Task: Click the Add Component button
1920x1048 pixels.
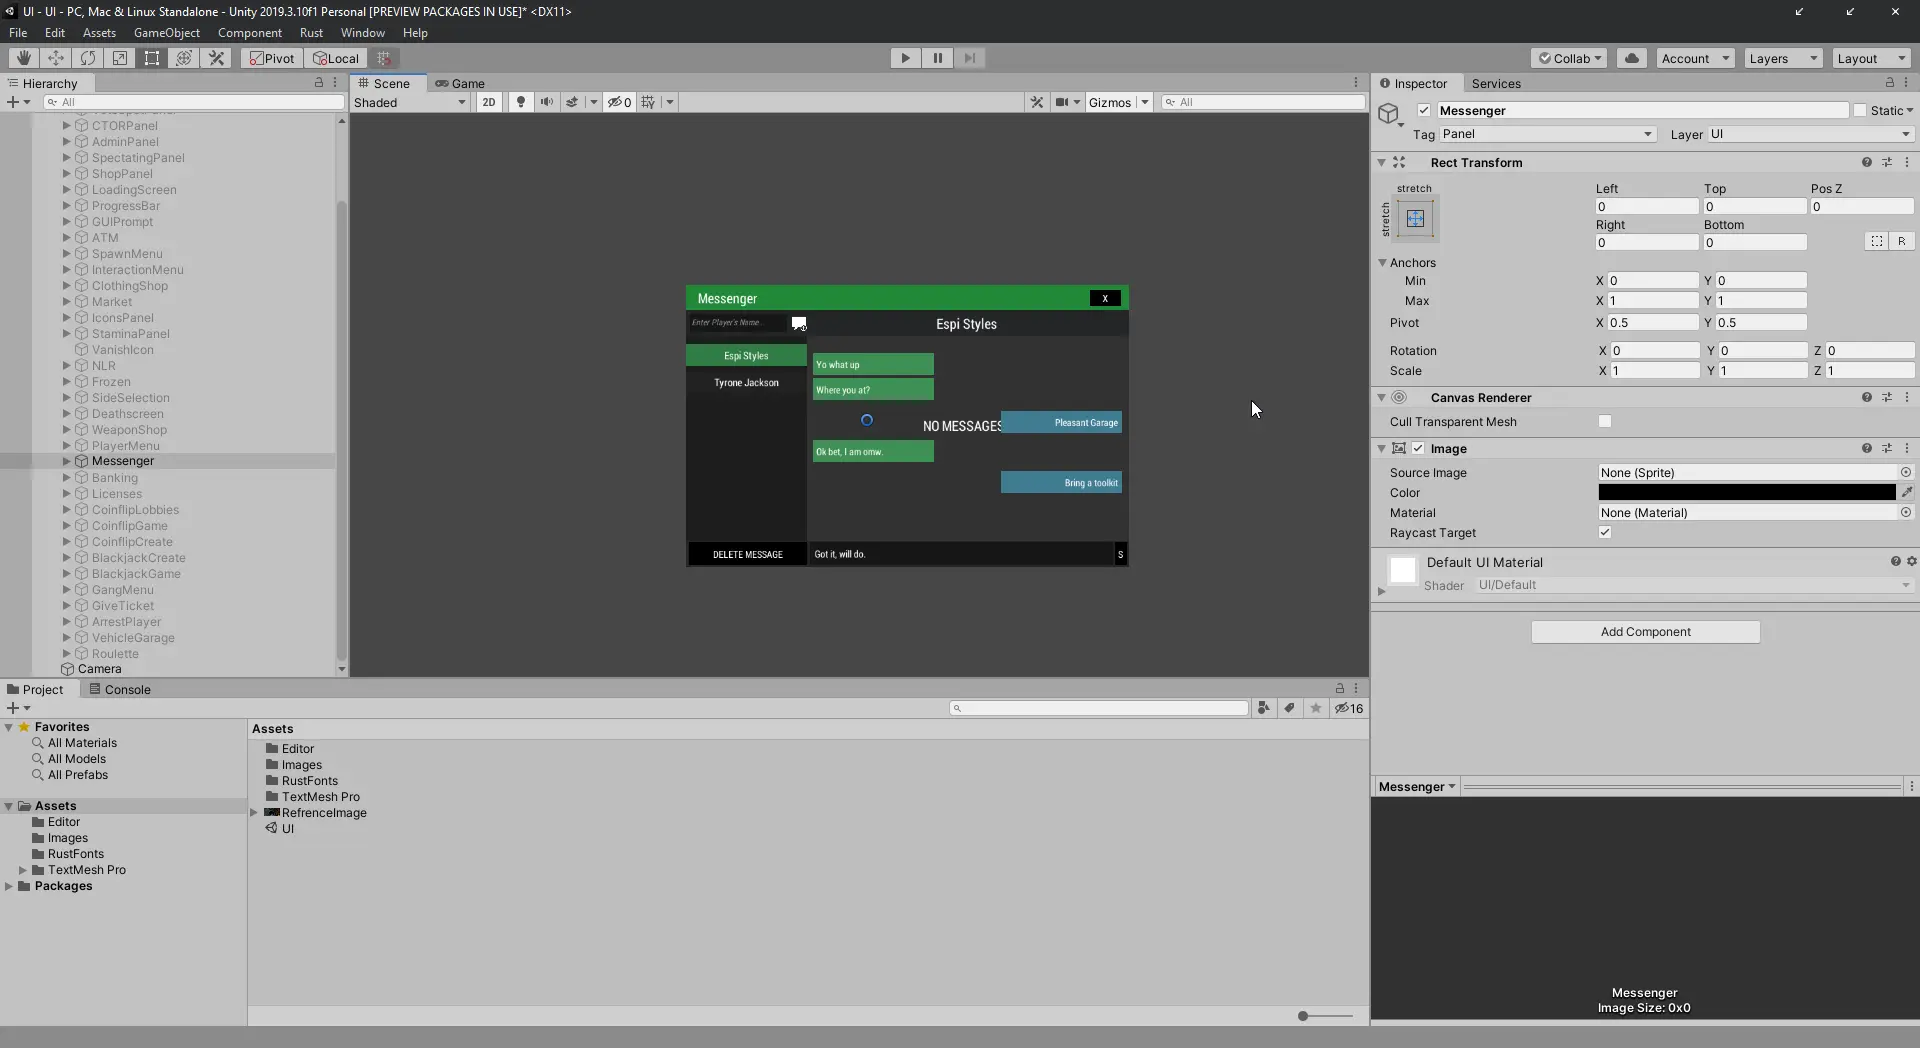Action: click(1645, 632)
